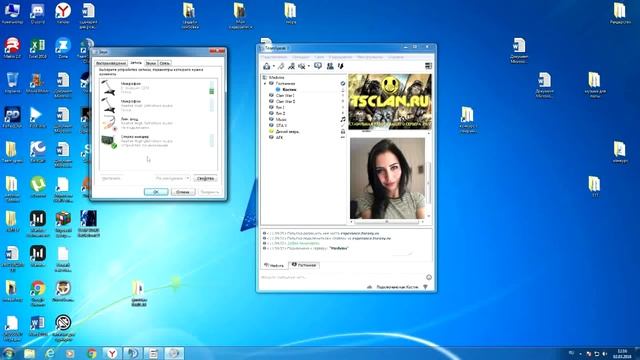Viewport: 640px width, 360px height.
Task: Click the speech bubble icon in TeamSpeak toolbar
Action: point(318,66)
